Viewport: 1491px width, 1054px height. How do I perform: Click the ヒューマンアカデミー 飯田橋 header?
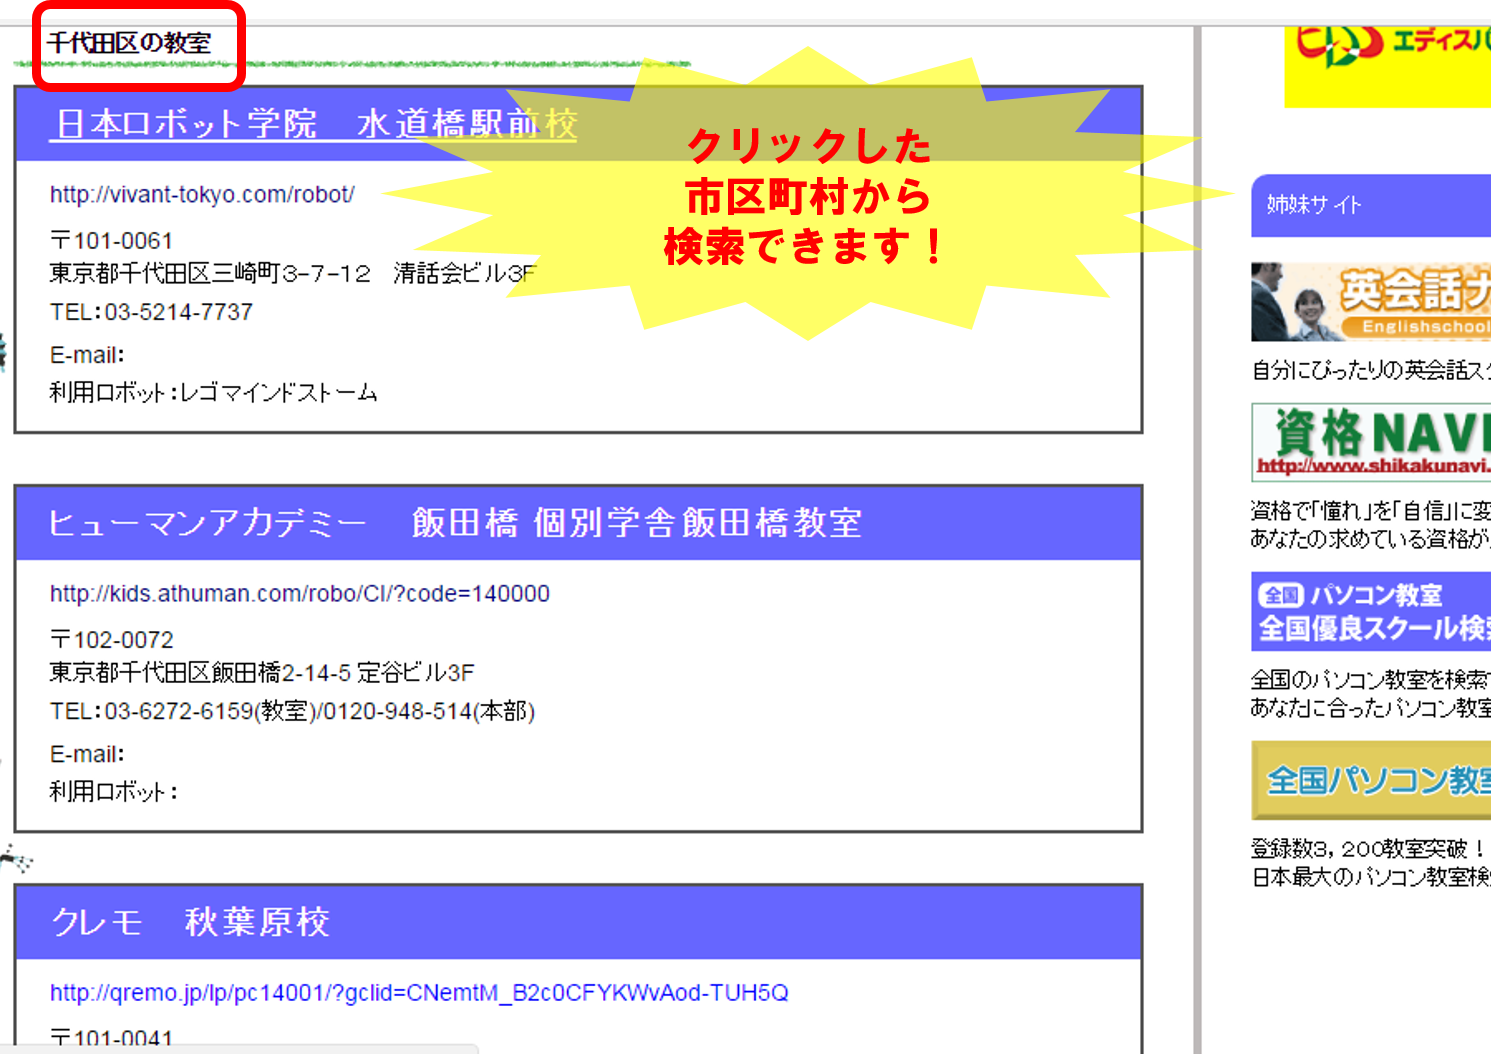578,523
